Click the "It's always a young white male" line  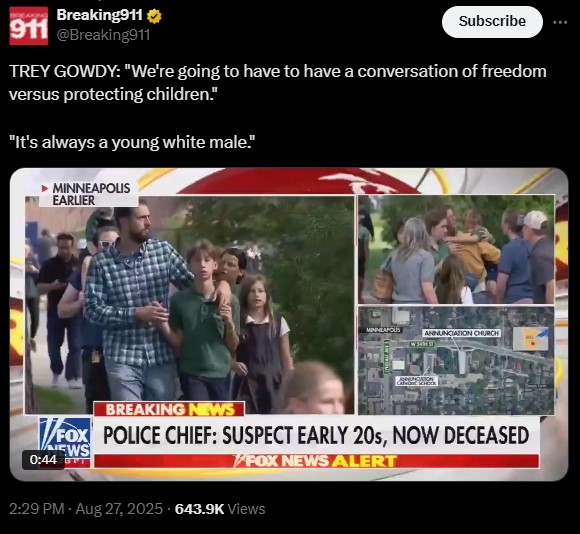[x=132, y=142]
